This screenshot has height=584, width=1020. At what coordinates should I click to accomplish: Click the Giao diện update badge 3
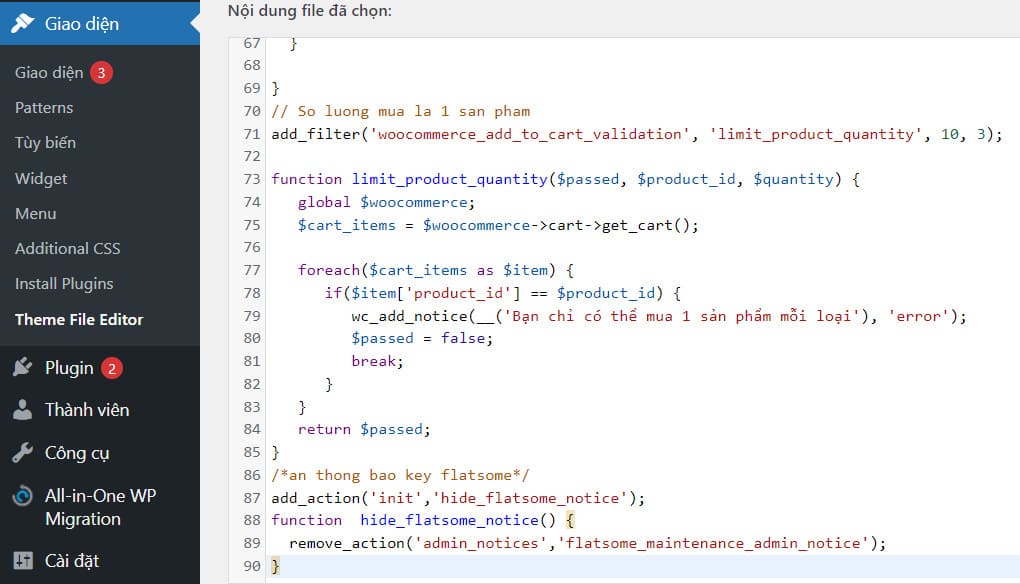(101, 73)
